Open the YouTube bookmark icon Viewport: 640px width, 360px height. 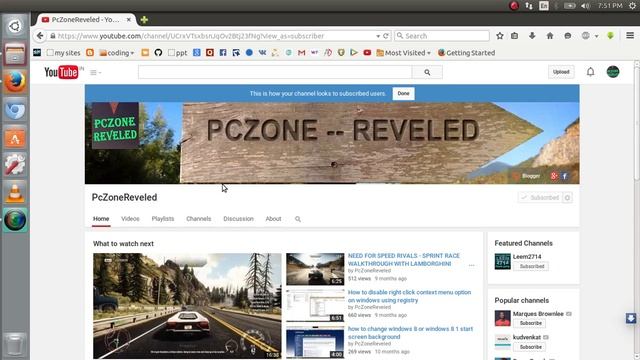click(367, 53)
